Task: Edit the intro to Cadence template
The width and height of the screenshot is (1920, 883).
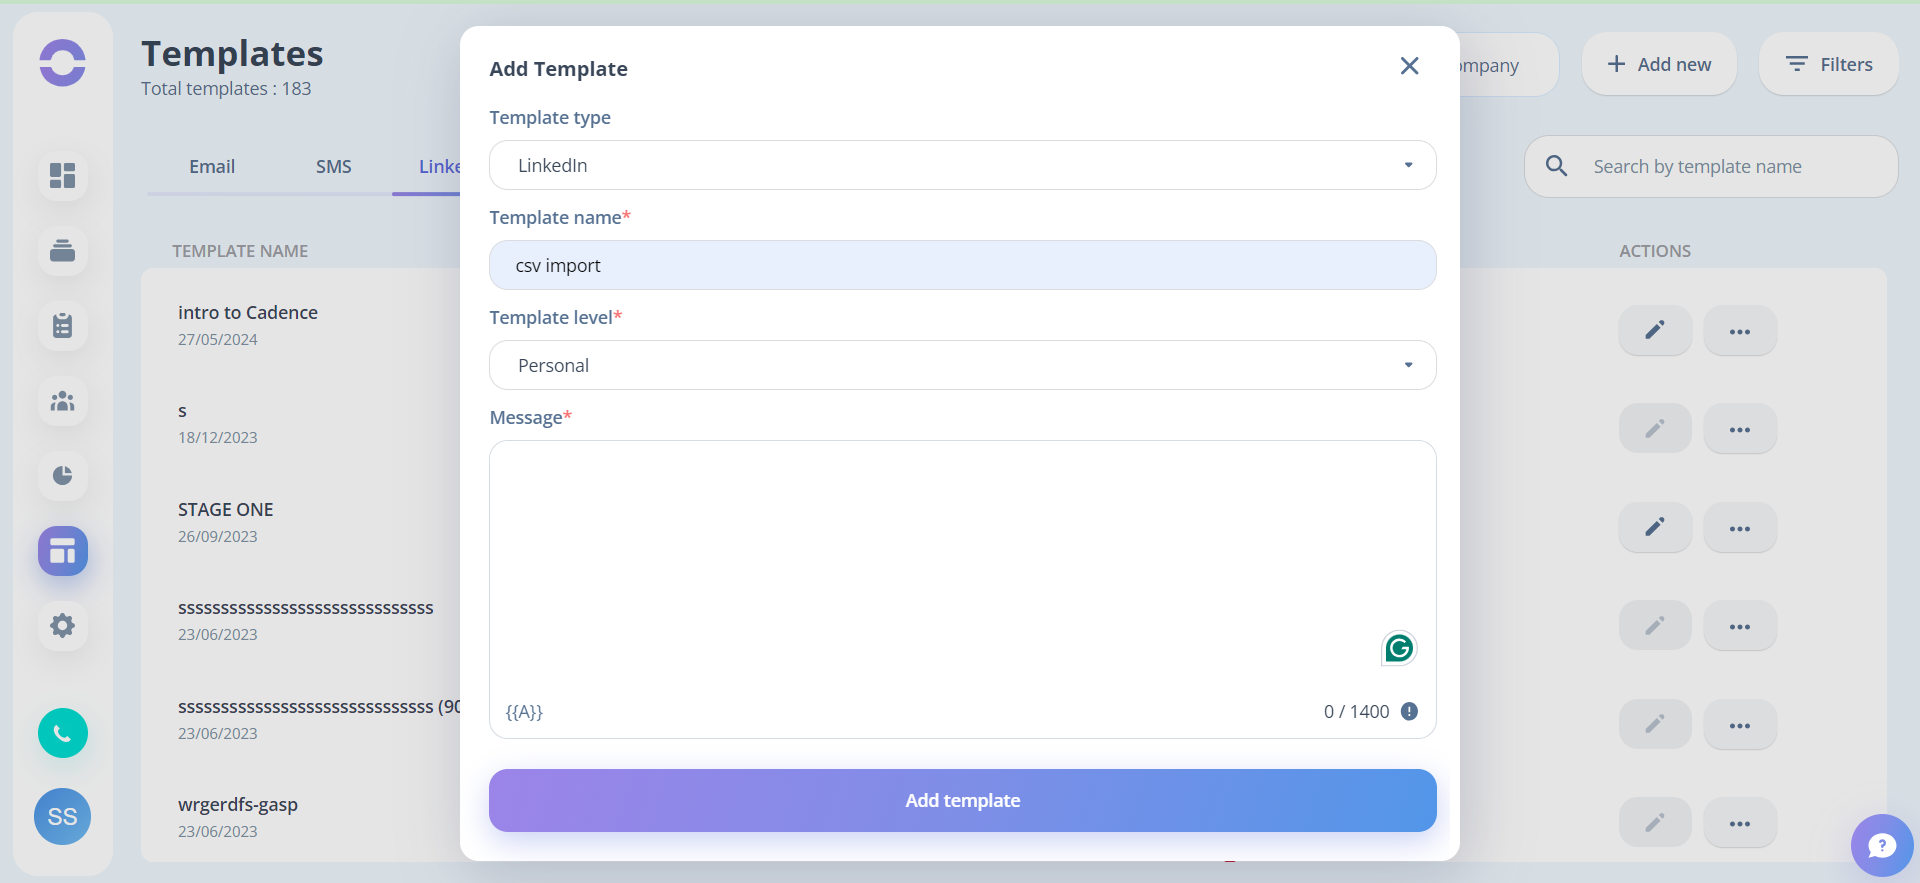Action: [1655, 330]
